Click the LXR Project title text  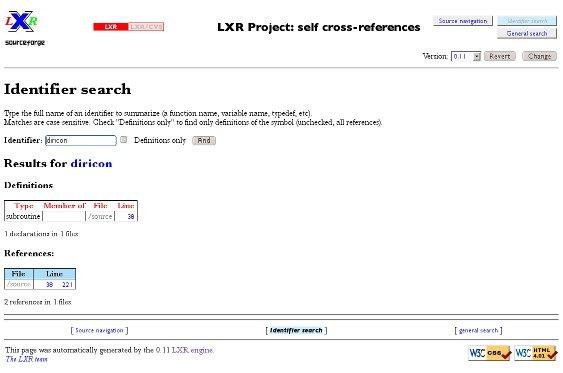click(x=319, y=27)
